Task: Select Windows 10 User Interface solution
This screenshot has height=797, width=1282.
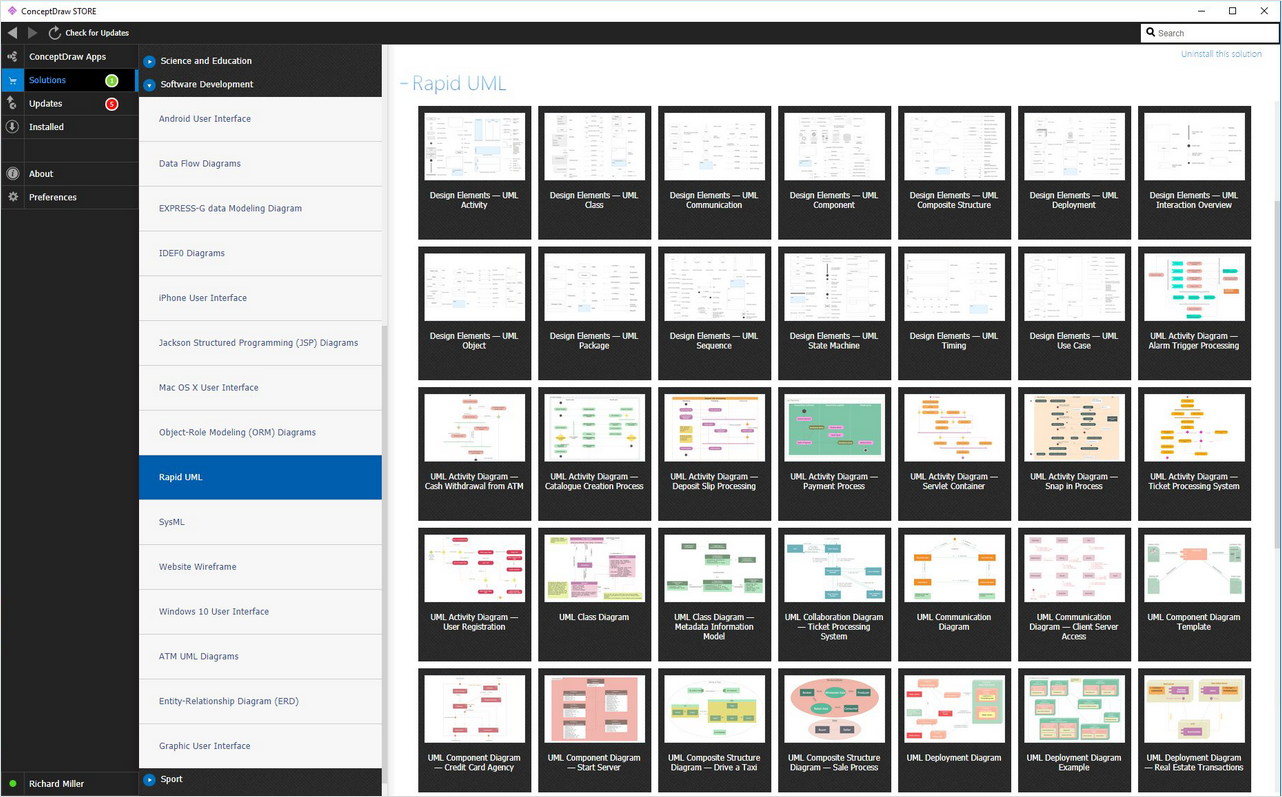Action: pyautogui.click(x=260, y=612)
